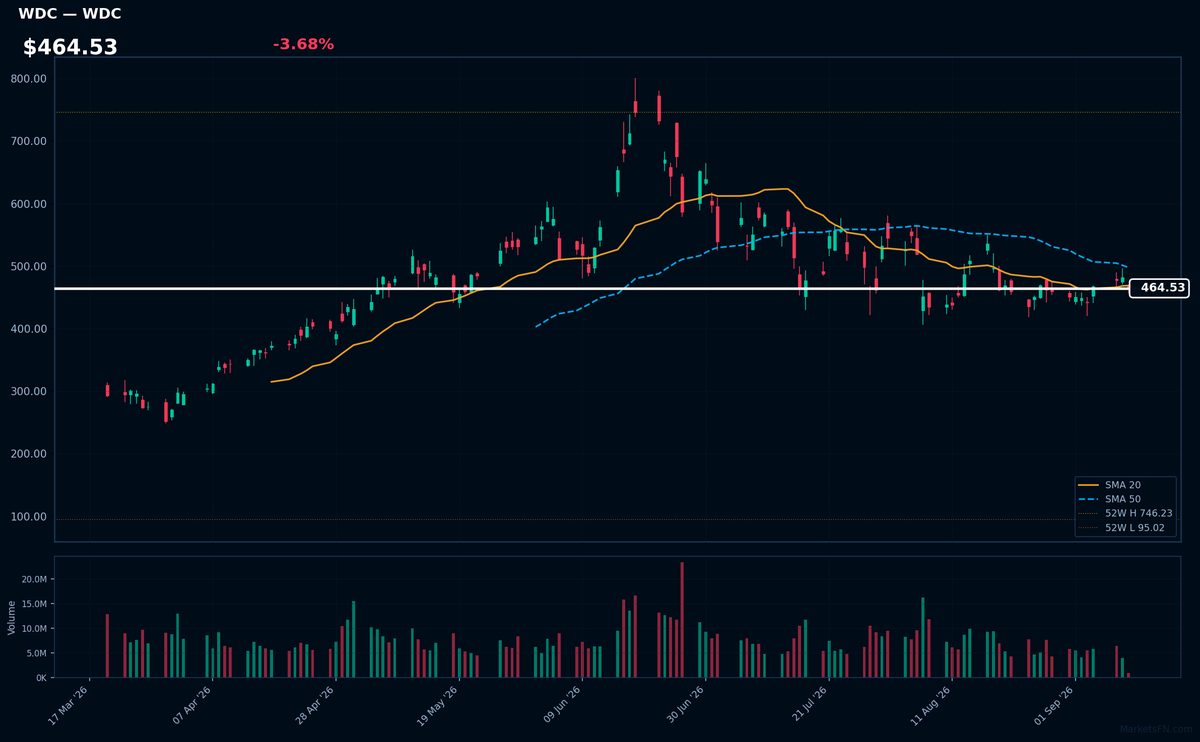
Task: Click the 700.00 price axis label
Action: [x=29, y=142]
